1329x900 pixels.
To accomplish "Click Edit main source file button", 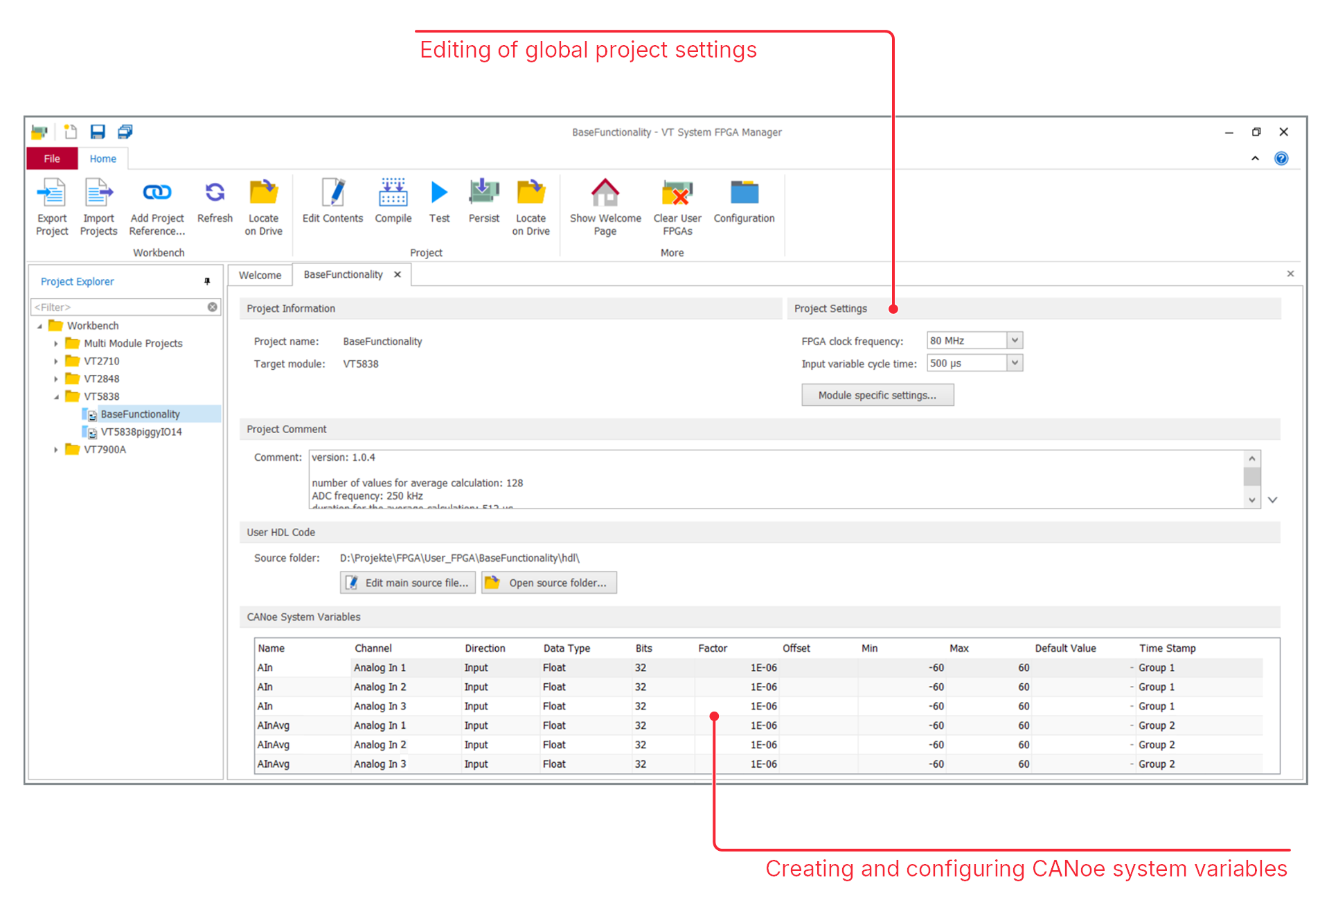I will [x=408, y=583].
